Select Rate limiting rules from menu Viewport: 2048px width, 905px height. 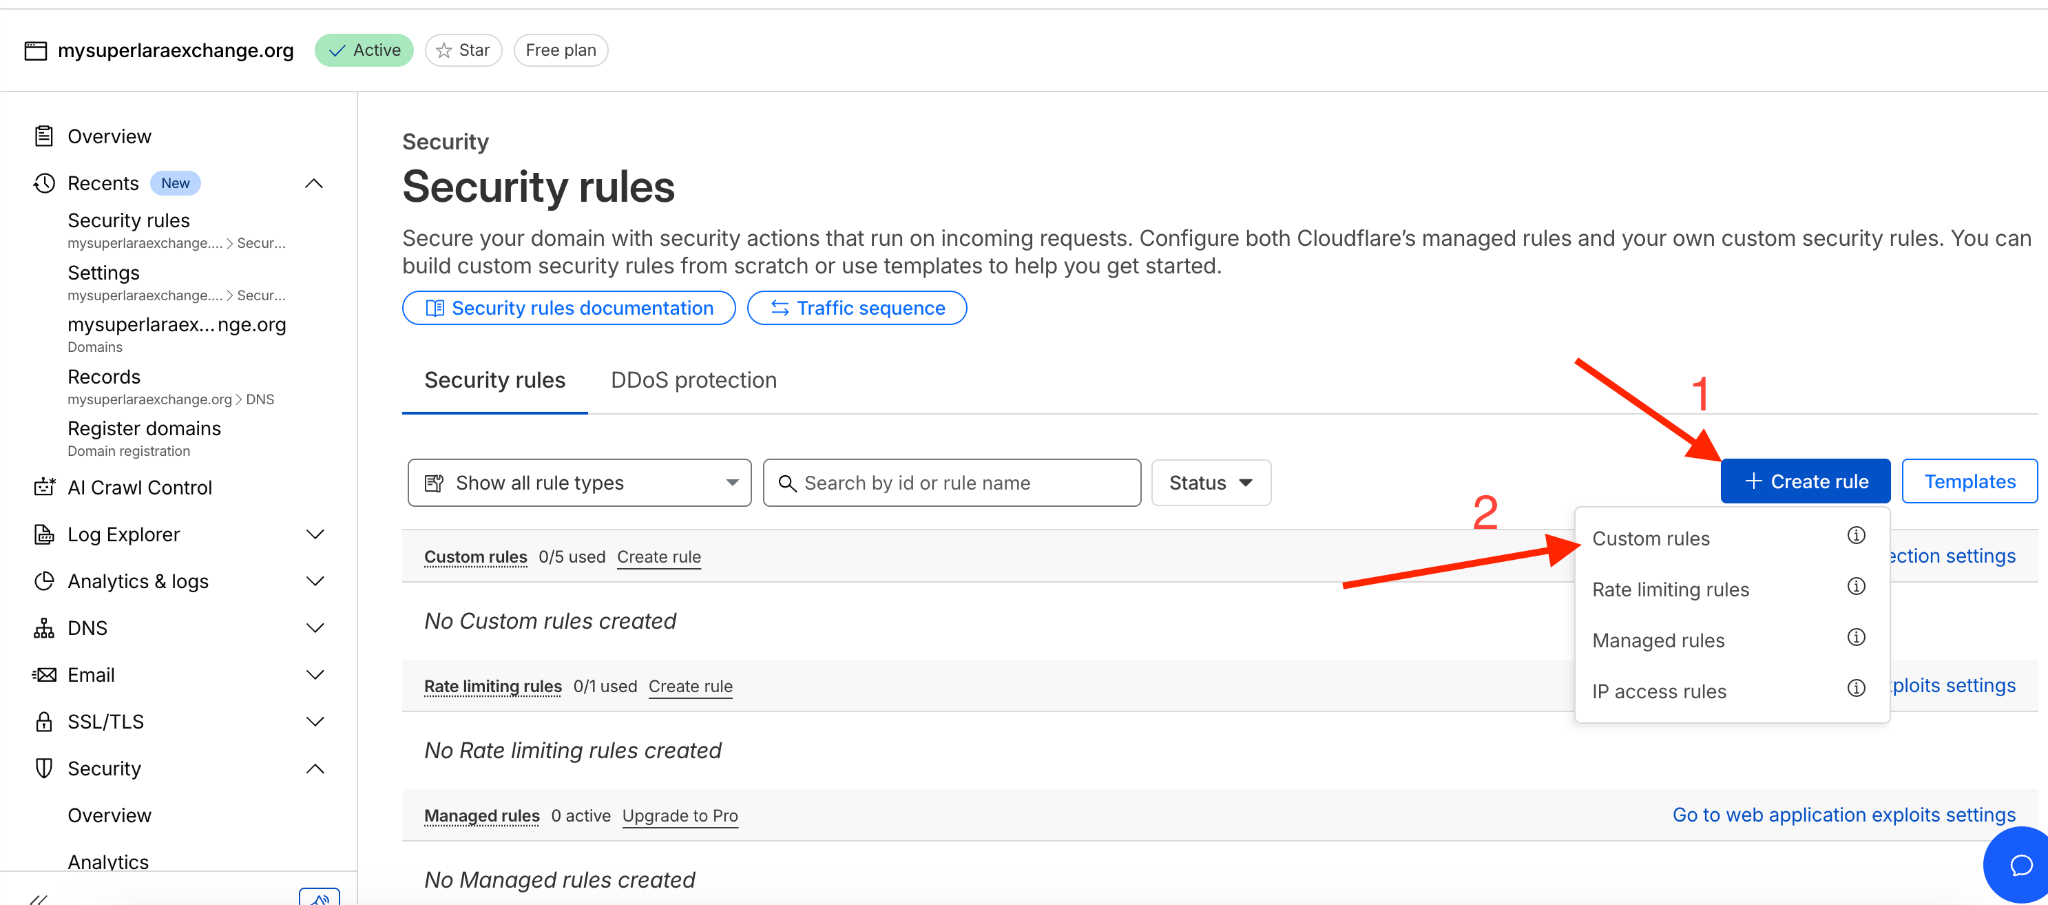1670,589
